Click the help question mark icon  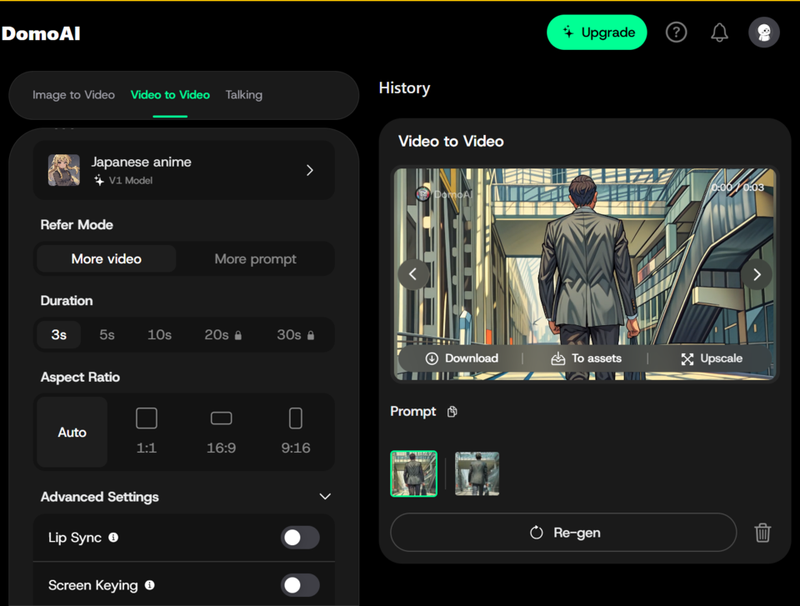[x=676, y=33]
